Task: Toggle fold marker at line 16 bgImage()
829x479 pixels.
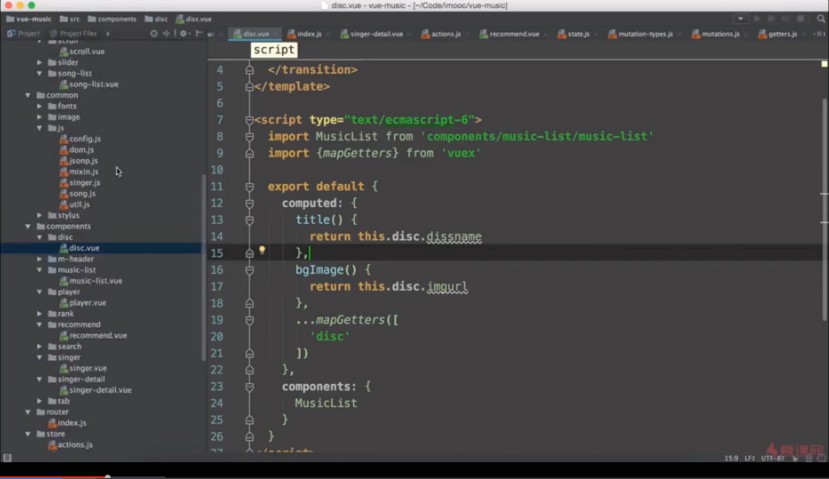Action: [x=250, y=270]
